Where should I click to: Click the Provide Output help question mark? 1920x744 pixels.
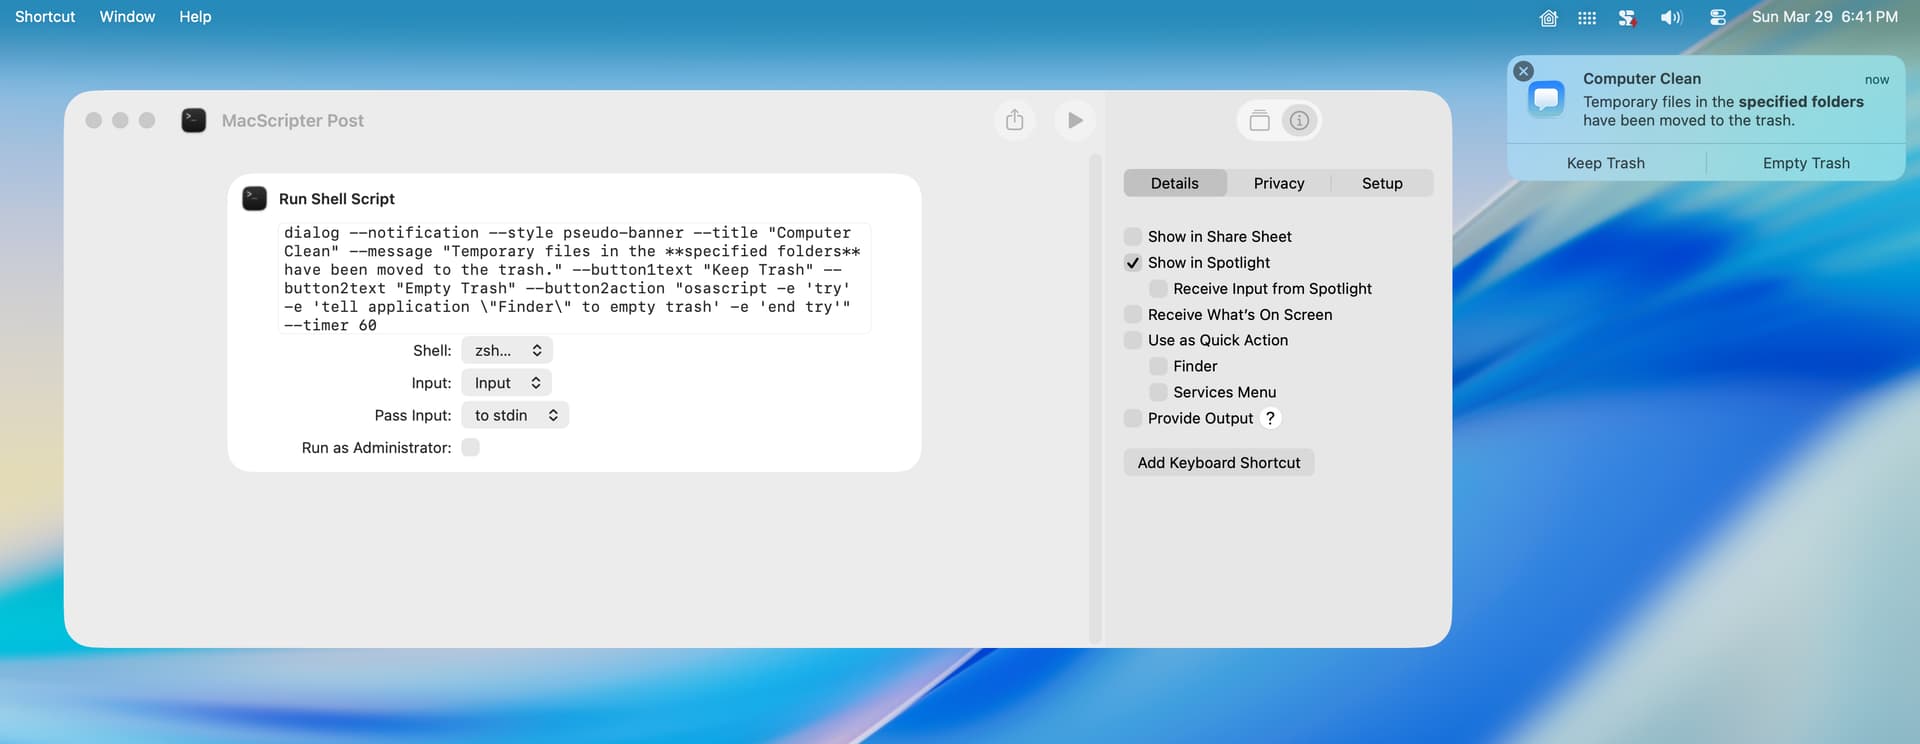tap(1270, 418)
